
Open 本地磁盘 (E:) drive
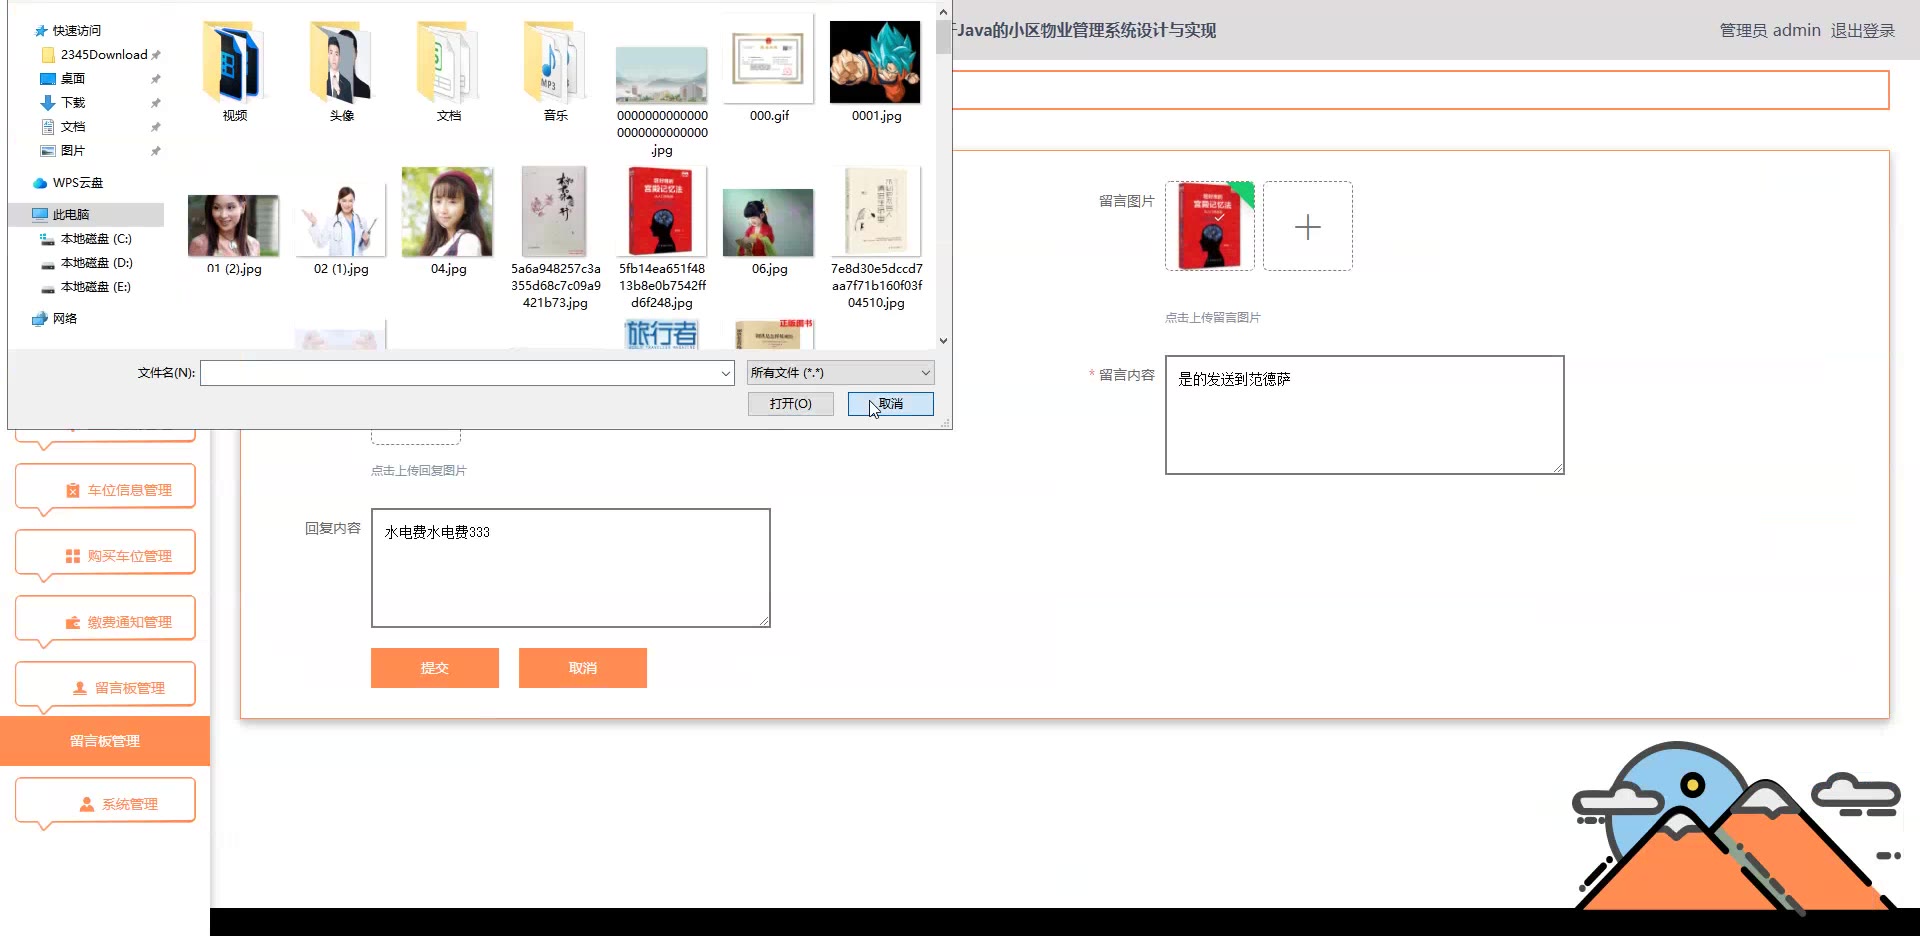coord(86,287)
